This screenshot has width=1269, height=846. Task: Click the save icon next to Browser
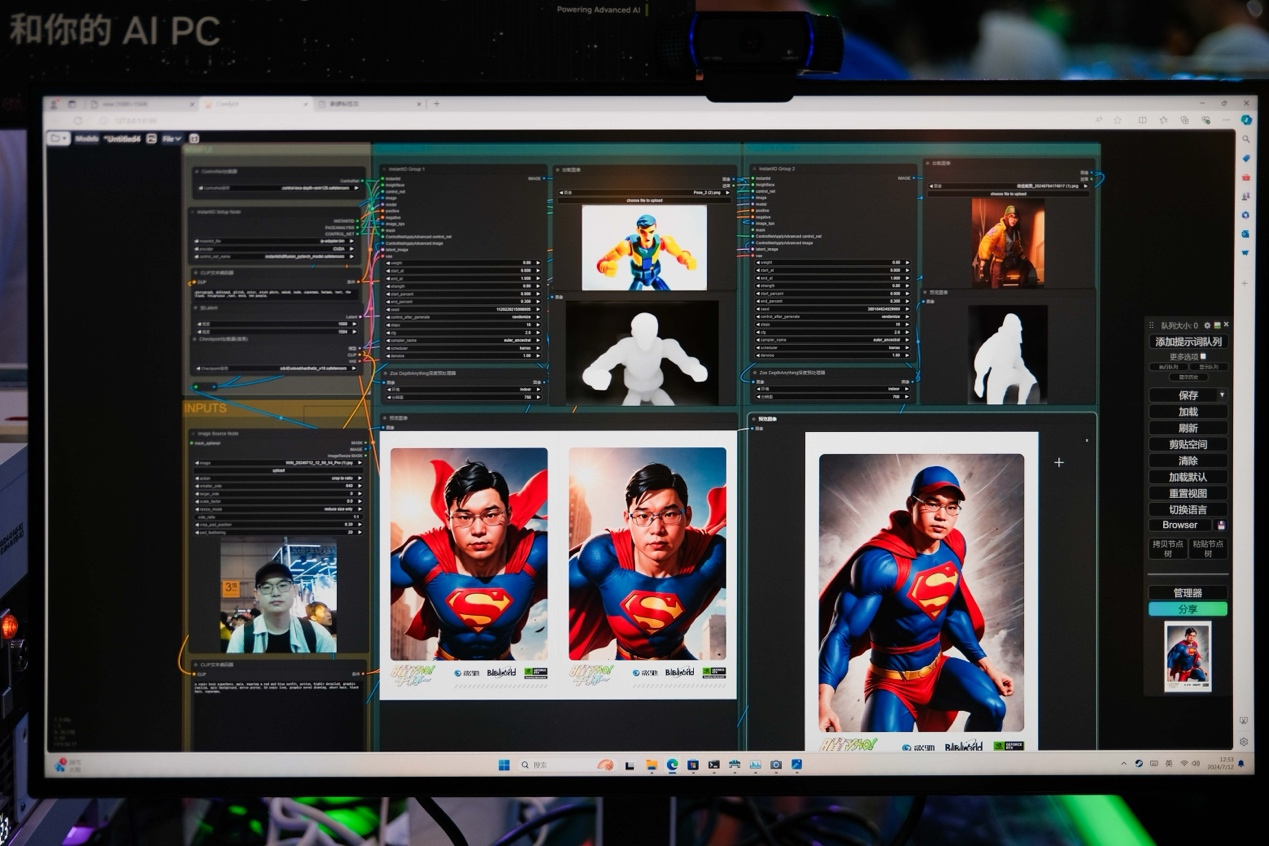pos(1221,525)
